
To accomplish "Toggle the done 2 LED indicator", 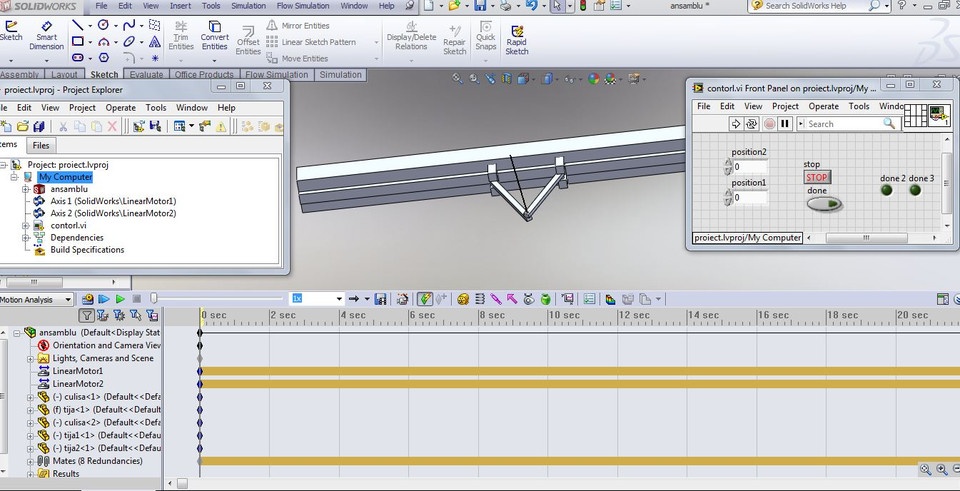I will 886,190.
